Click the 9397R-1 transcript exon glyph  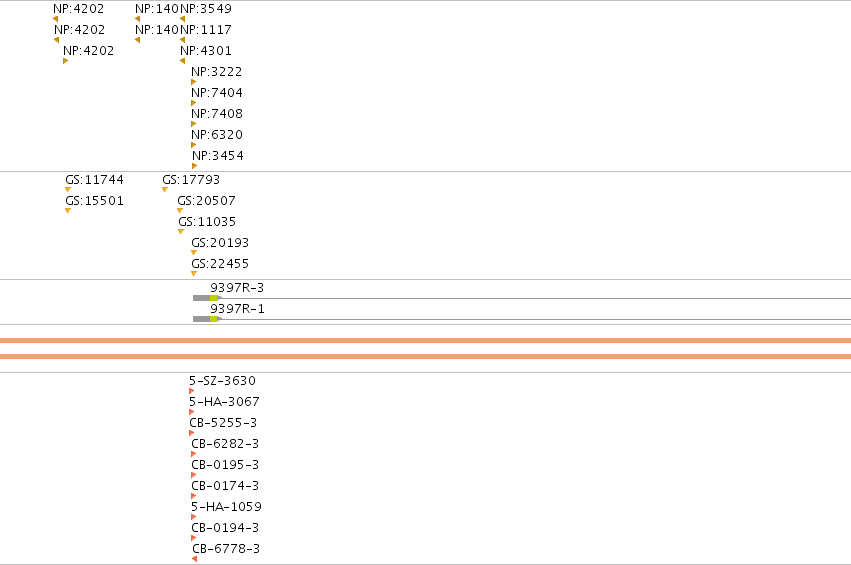pos(207,319)
